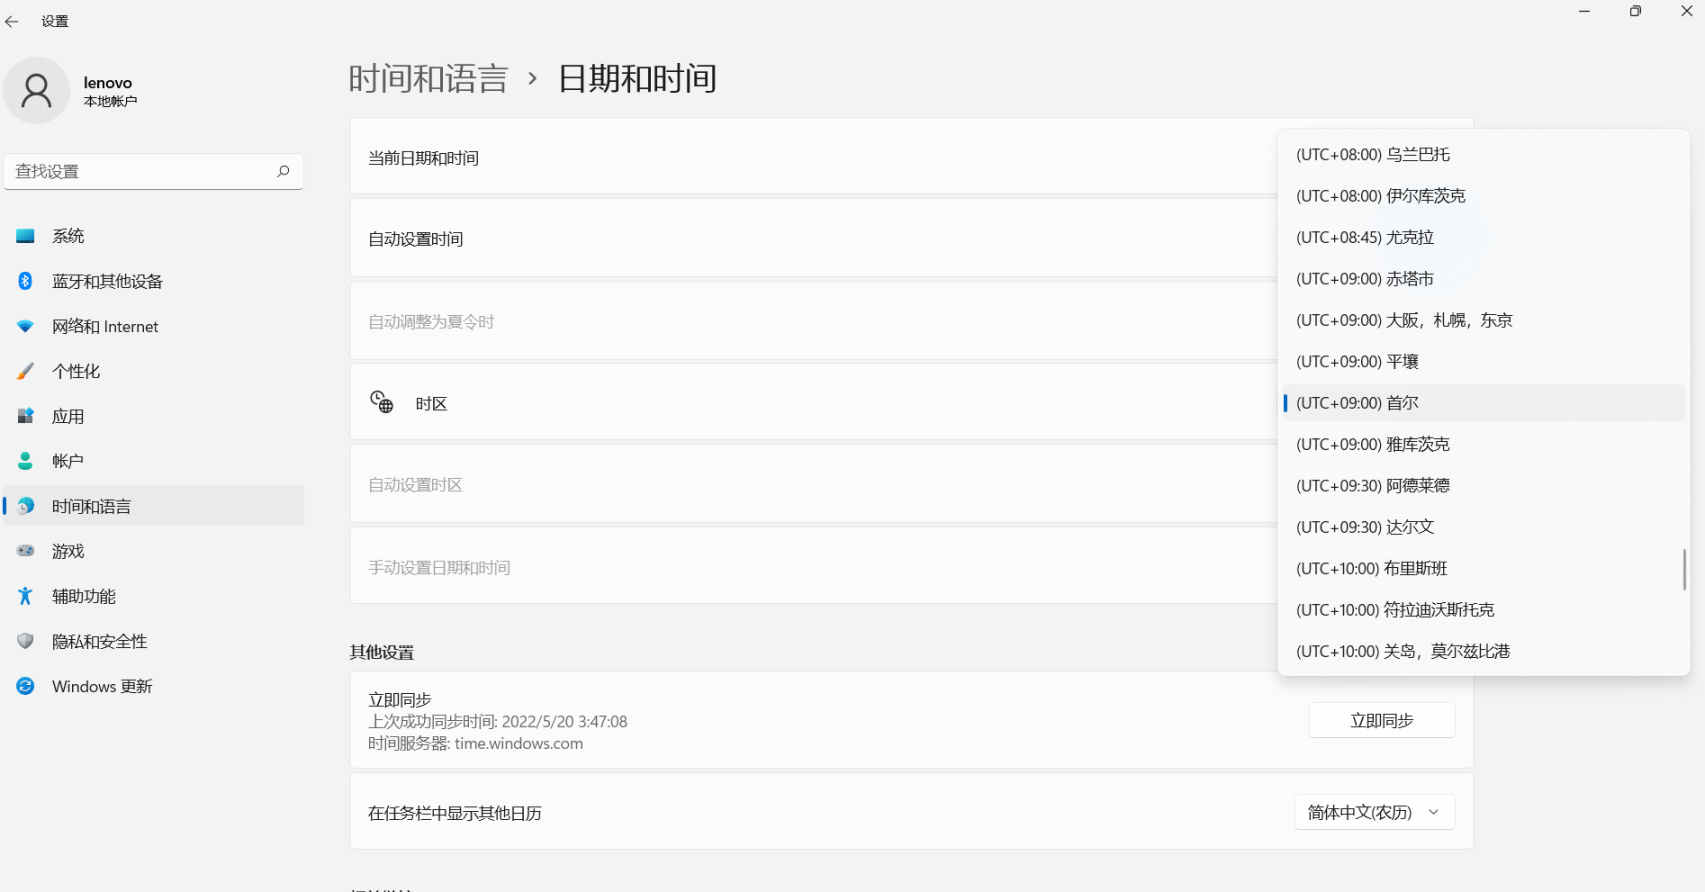Click the 时间服务器: time.windows.com text
The image size is (1705, 892).
pyautogui.click(x=476, y=743)
